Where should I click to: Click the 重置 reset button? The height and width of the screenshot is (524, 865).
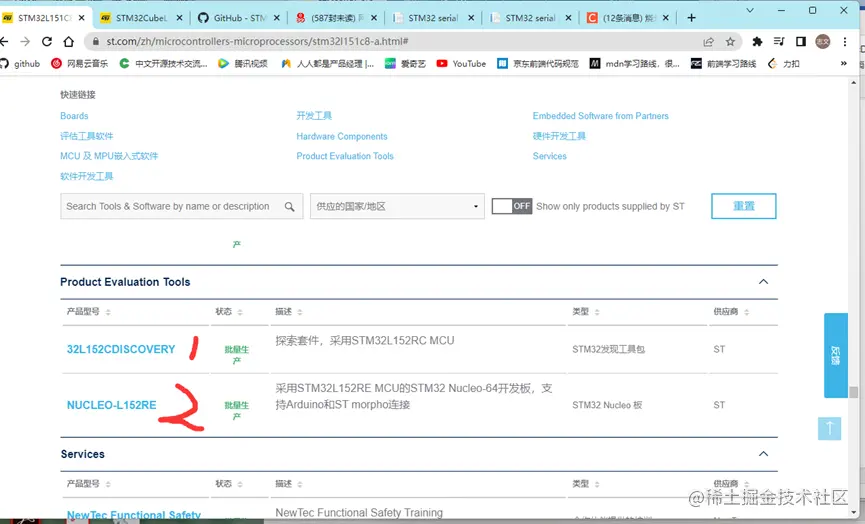point(744,206)
